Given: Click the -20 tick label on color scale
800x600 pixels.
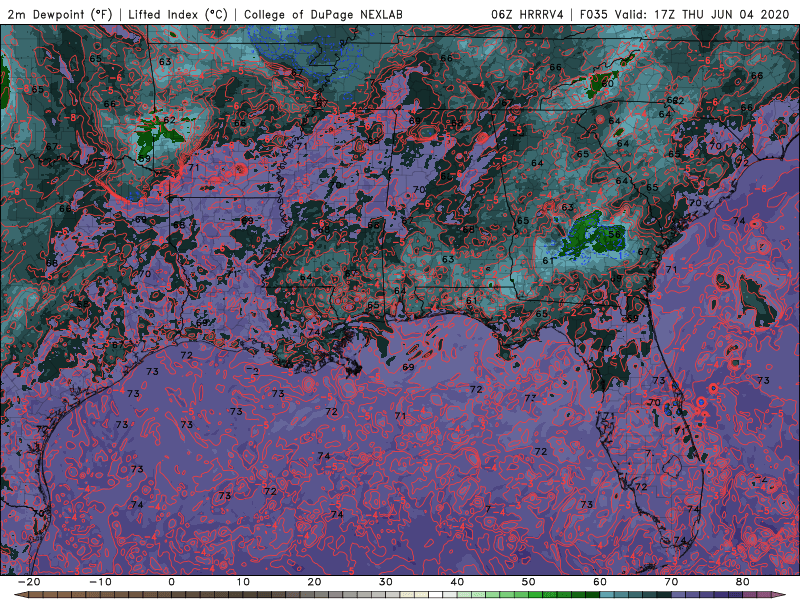Looking at the screenshot, I should click(29, 582).
